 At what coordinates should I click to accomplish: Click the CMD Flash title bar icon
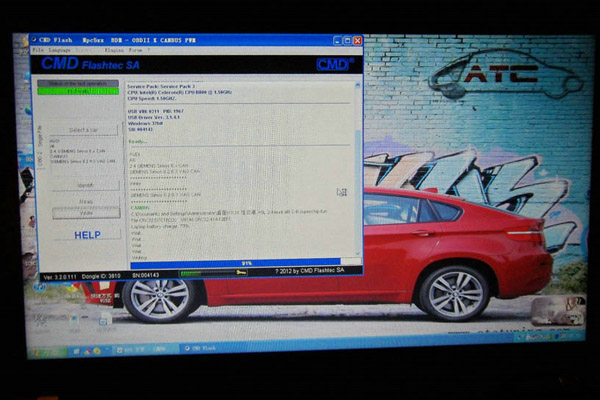click(x=34, y=40)
